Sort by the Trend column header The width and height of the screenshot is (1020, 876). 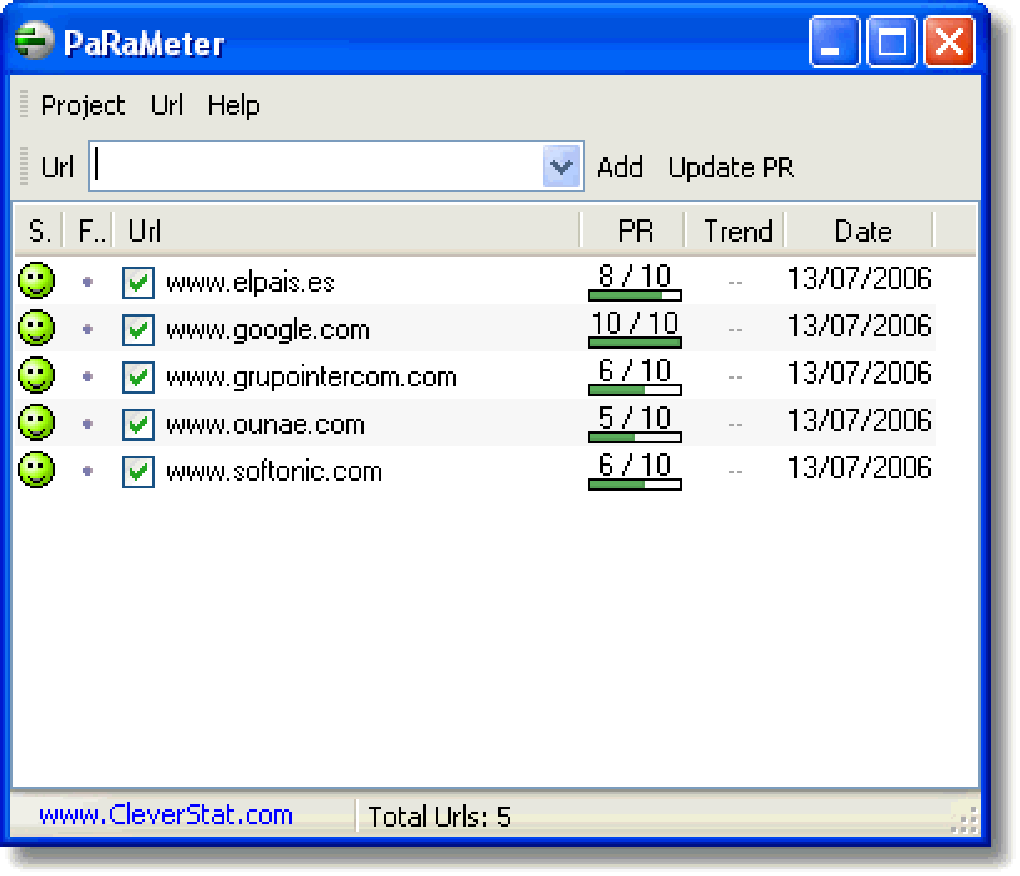click(x=736, y=231)
